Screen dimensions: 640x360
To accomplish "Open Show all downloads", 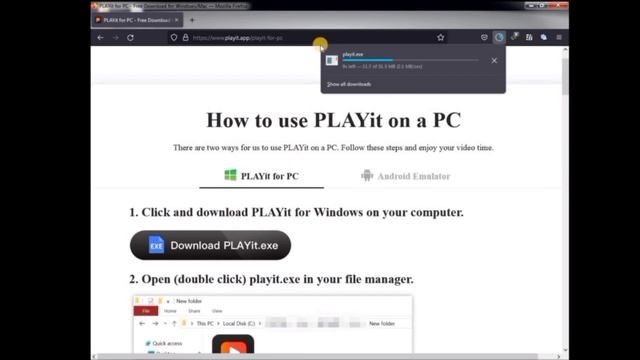I will click(349, 84).
